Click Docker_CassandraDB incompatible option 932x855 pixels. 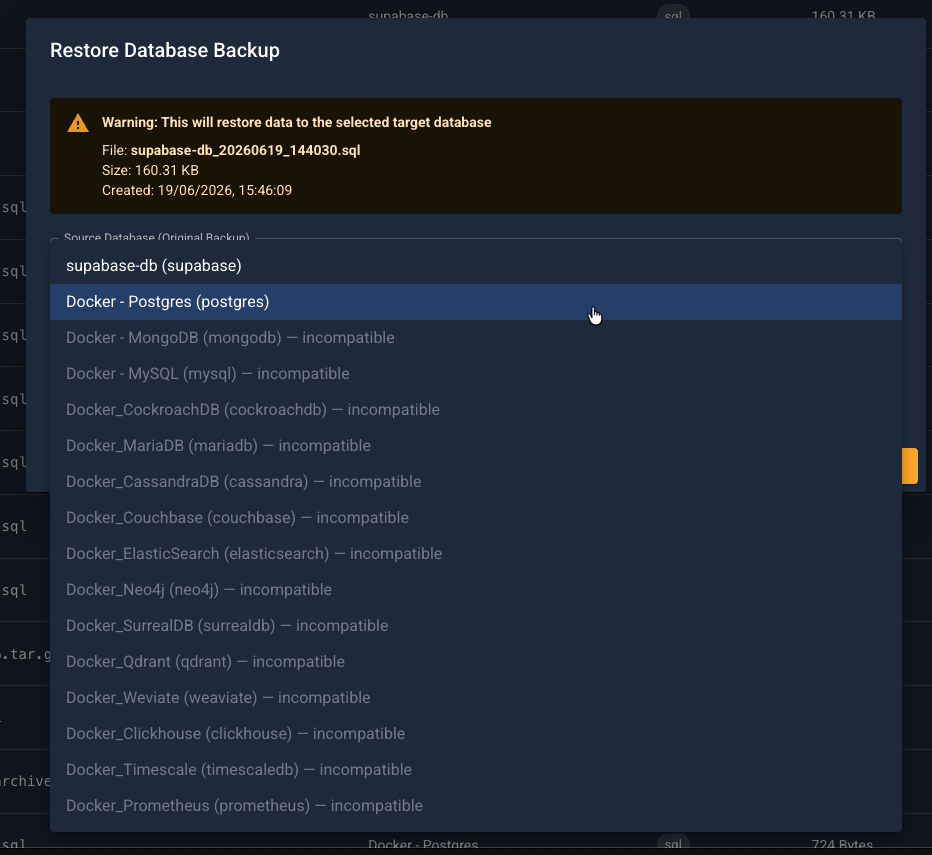[476, 482]
